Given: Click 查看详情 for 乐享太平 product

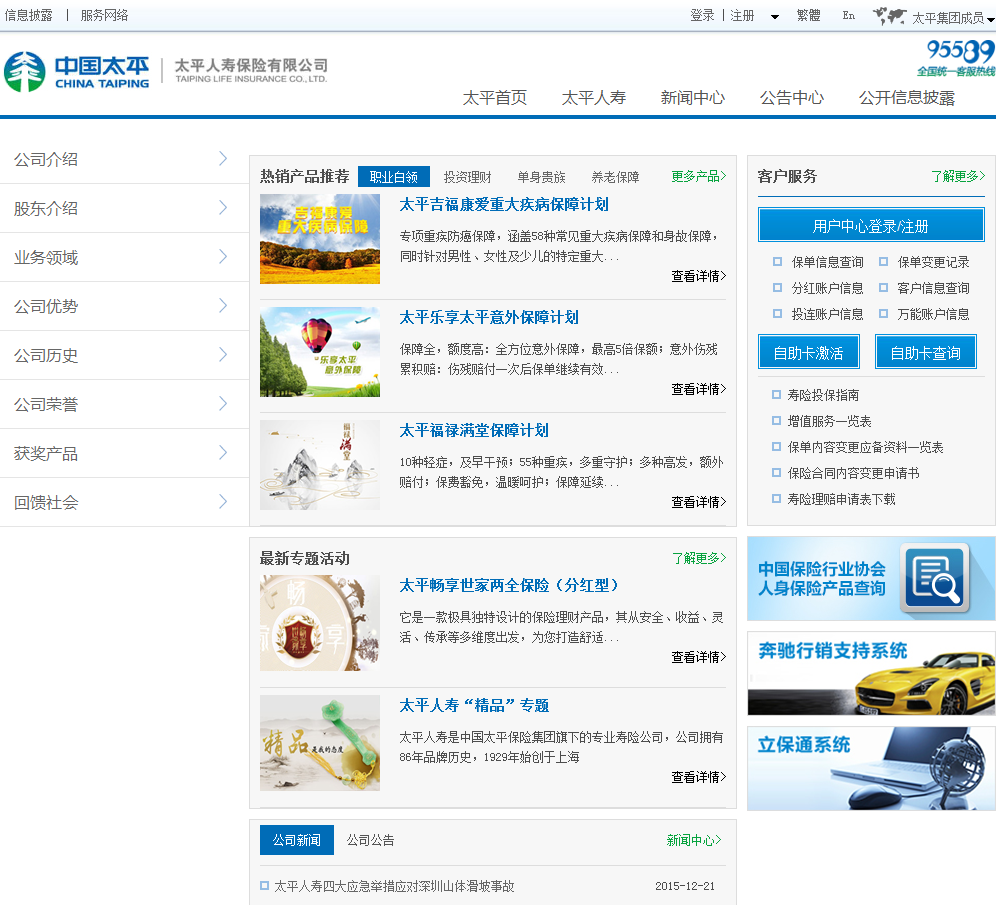Looking at the screenshot, I should pos(699,389).
